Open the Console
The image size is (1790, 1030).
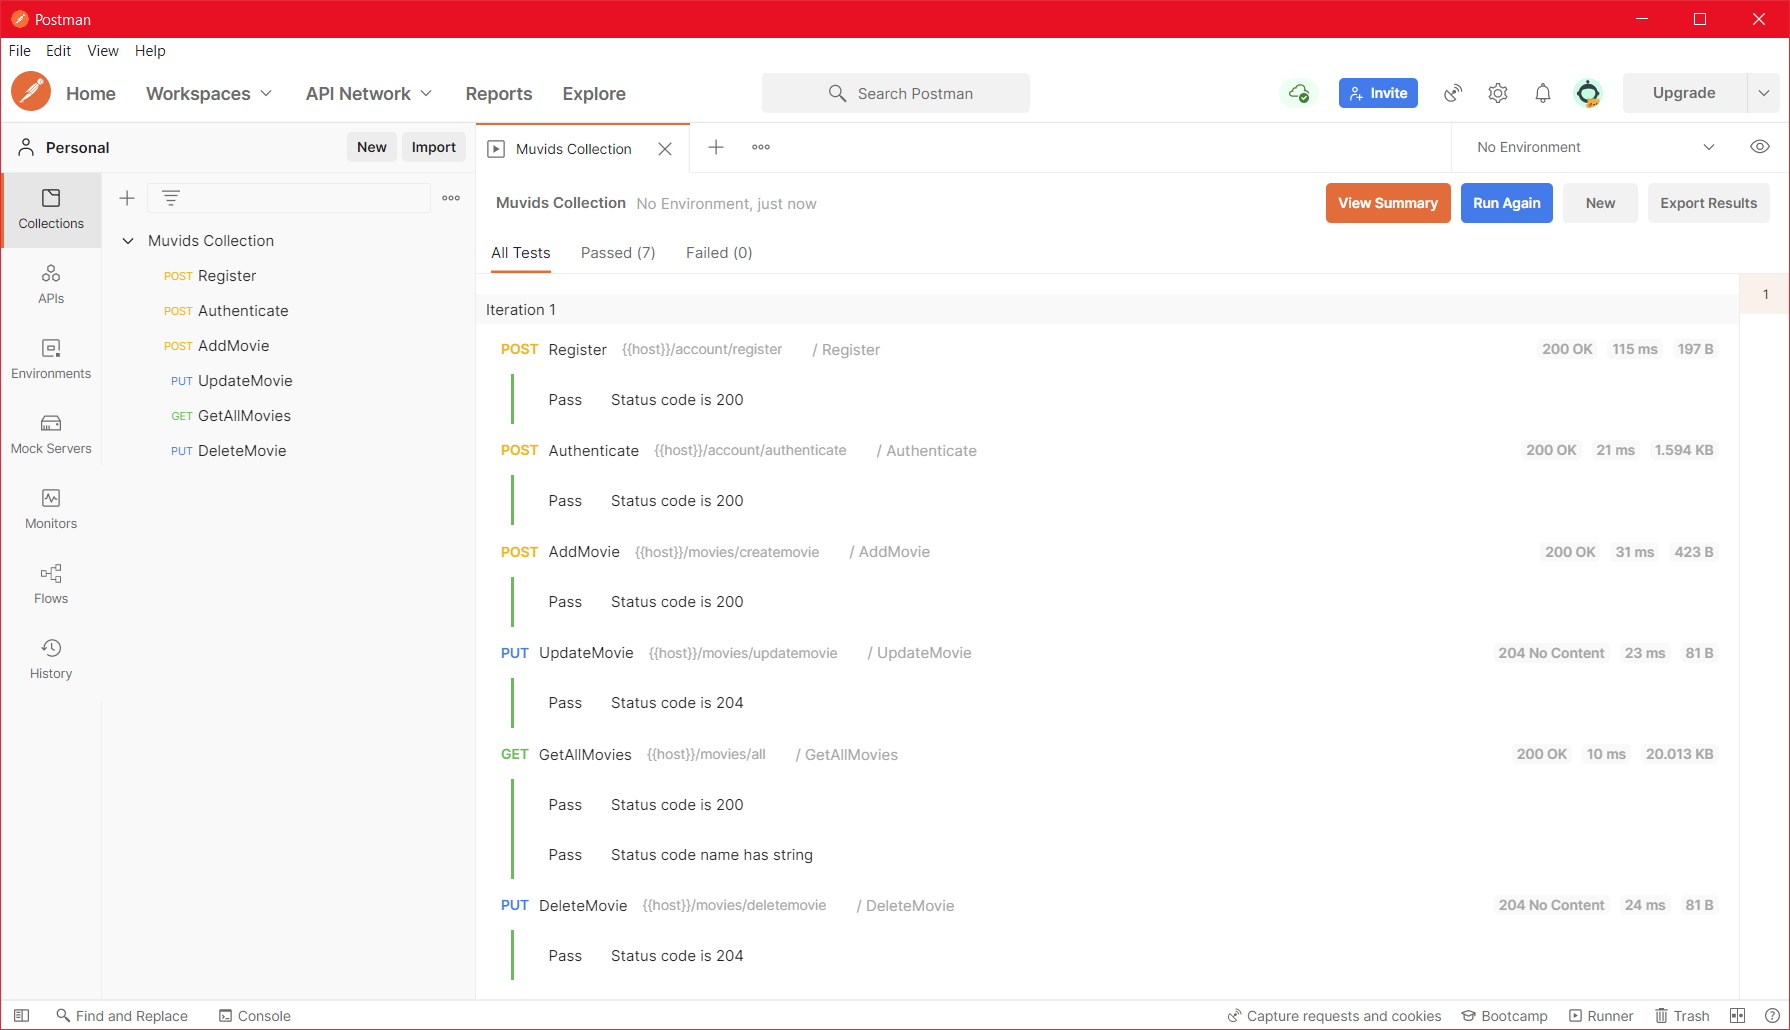[255, 1015]
